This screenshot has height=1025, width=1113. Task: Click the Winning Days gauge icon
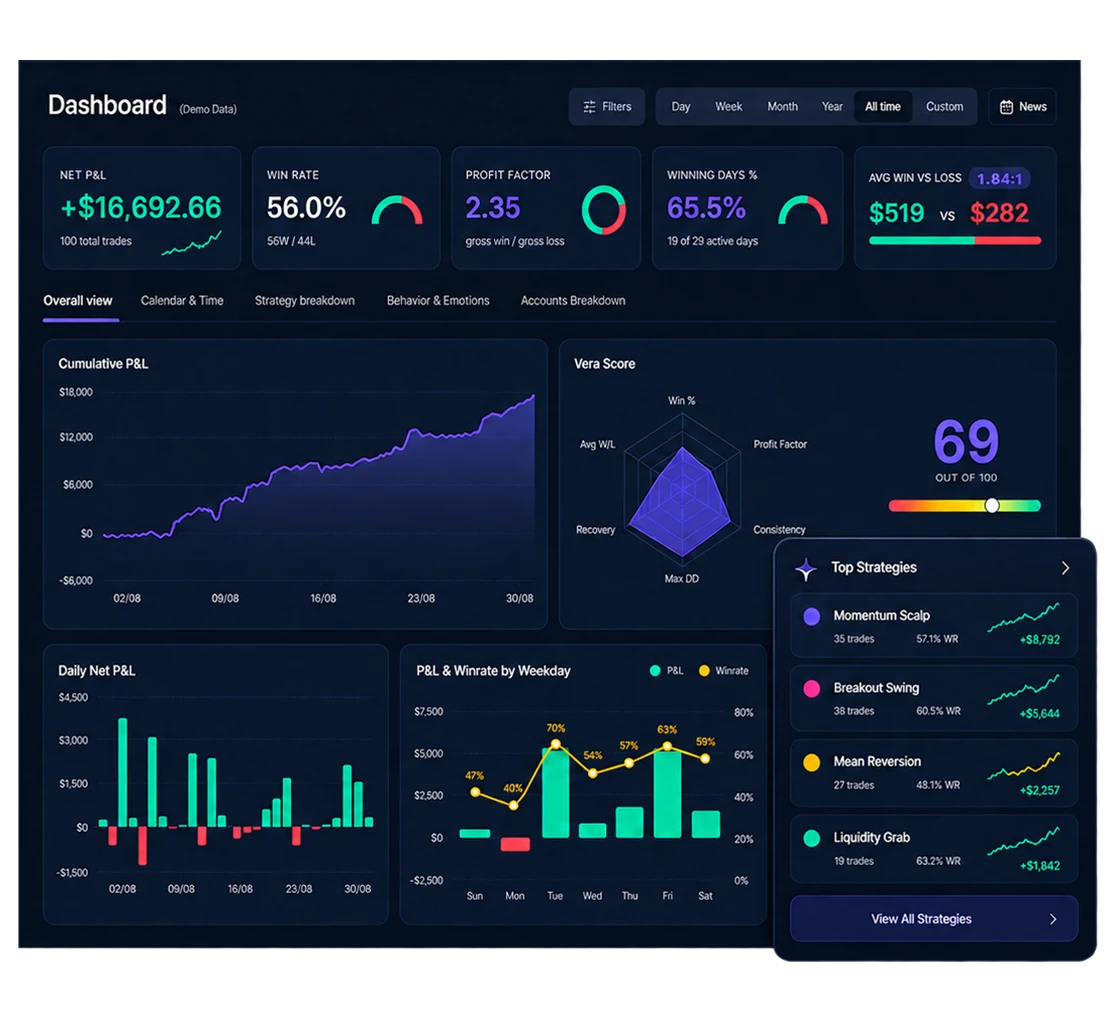click(x=803, y=211)
